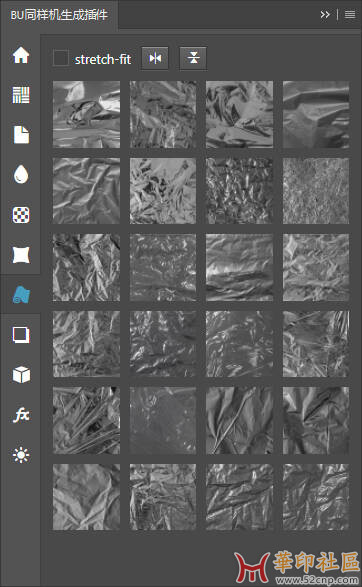Select fourth texture thumbnail in last row

click(316, 497)
